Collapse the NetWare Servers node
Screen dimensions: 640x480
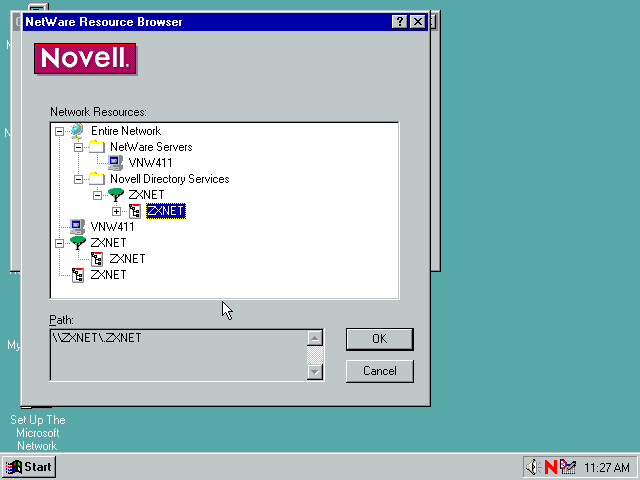coord(78,147)
